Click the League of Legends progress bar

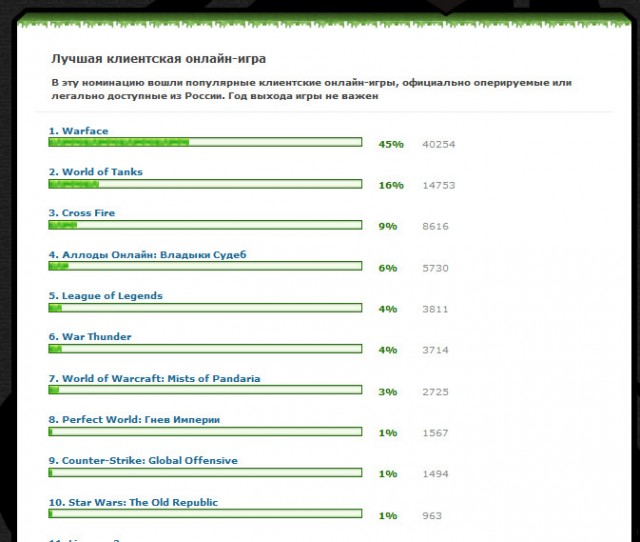(x=205, y=308)
